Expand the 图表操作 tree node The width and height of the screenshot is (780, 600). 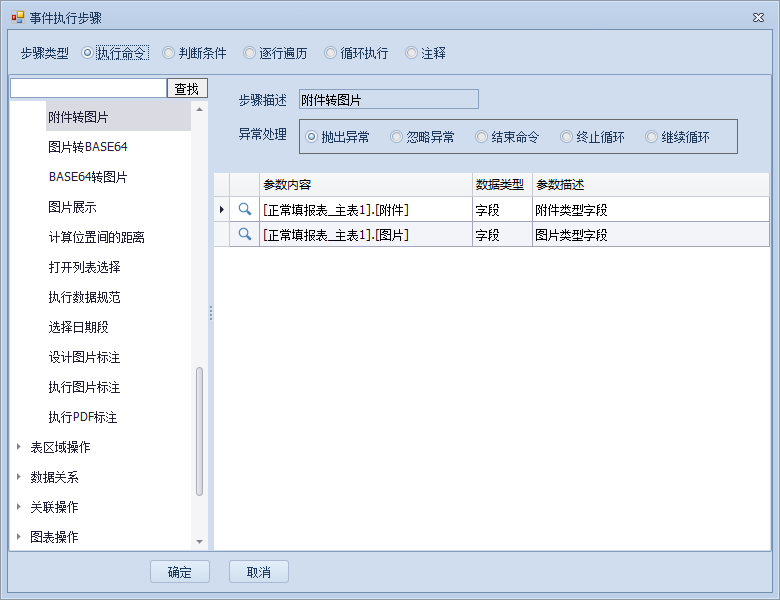19,537
